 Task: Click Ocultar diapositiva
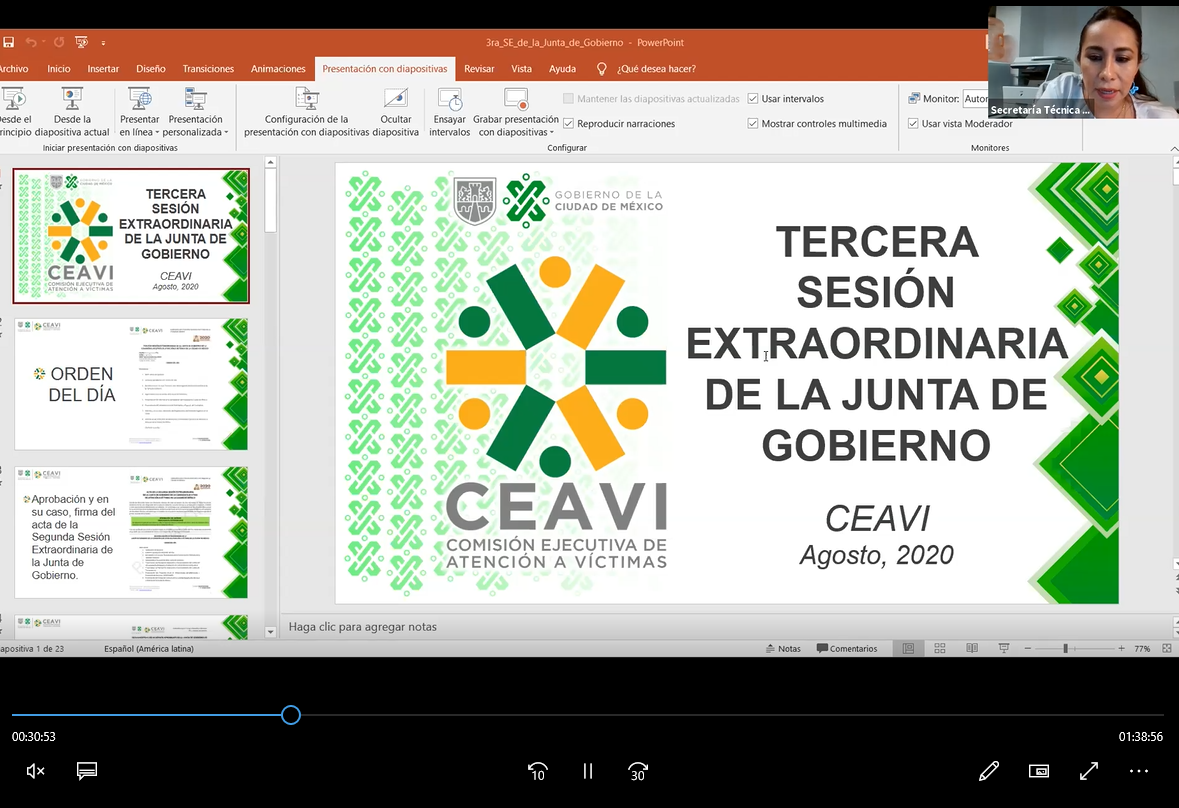[396, 112]
